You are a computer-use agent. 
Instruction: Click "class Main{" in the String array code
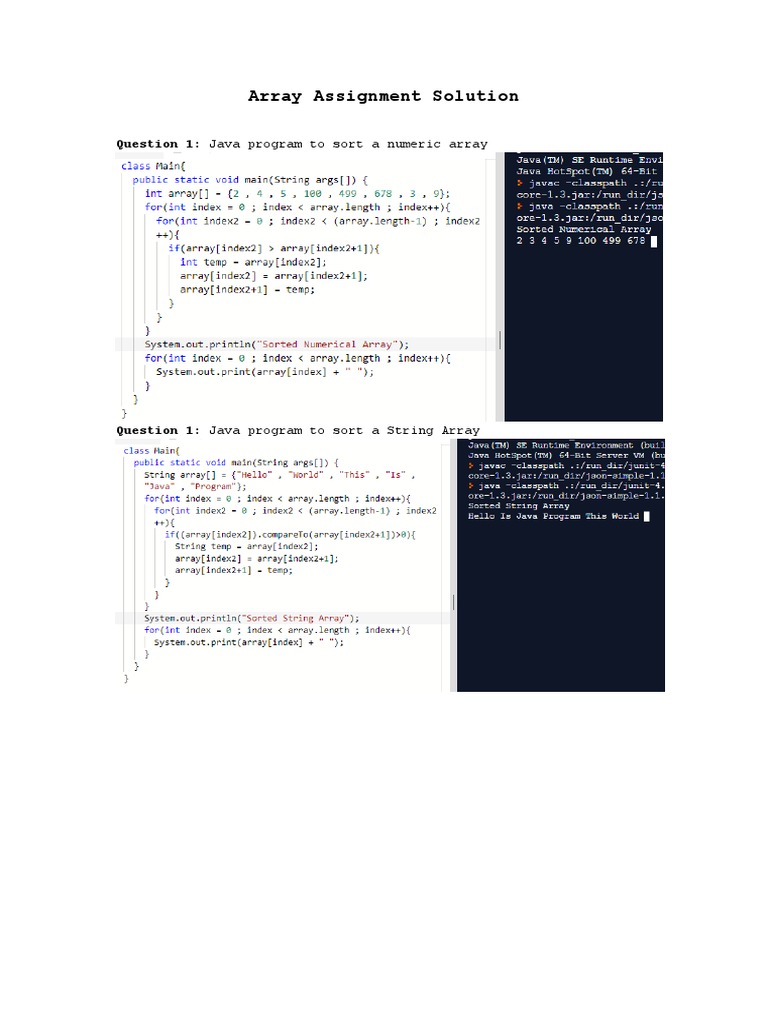click(152, 451)
